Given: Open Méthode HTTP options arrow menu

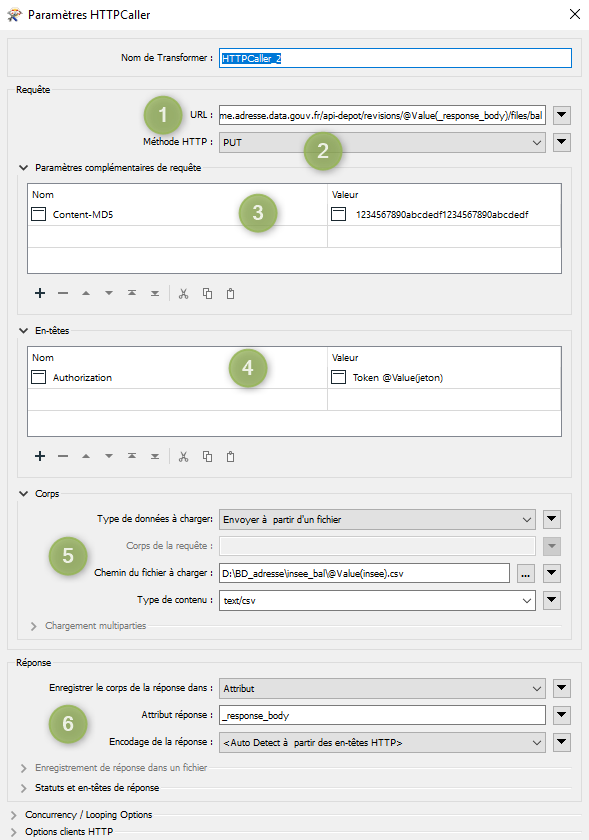Looking at the screenshot, I should coord(562,142).
